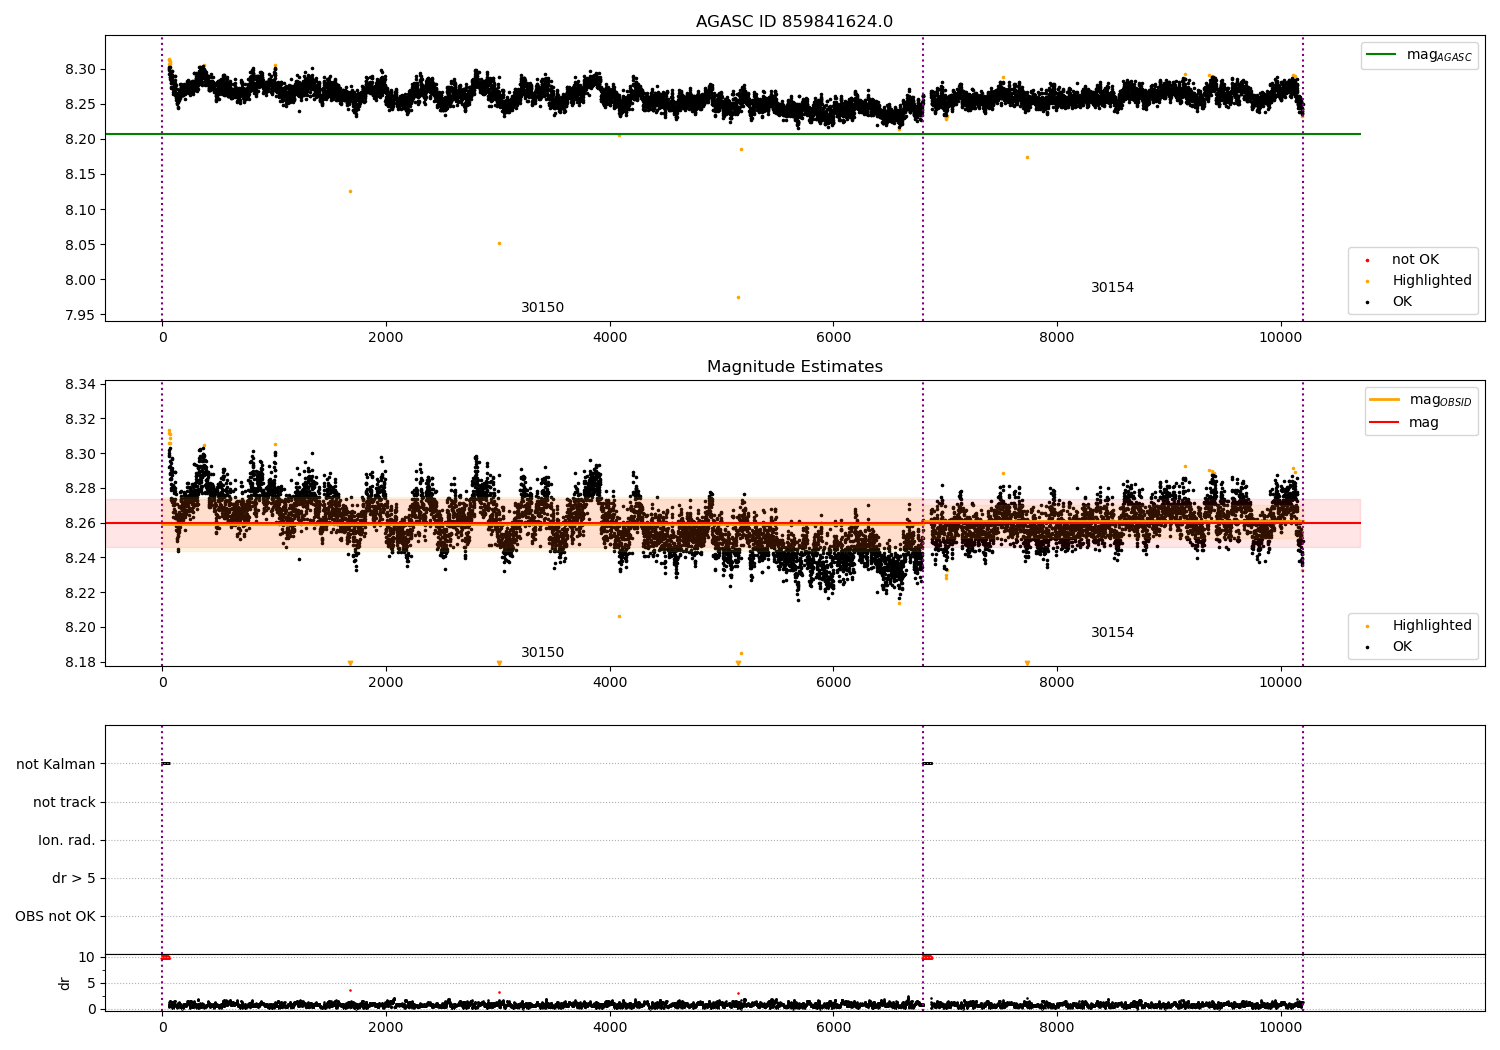Select the mag AGASC legend entry

click(1419, 56)
